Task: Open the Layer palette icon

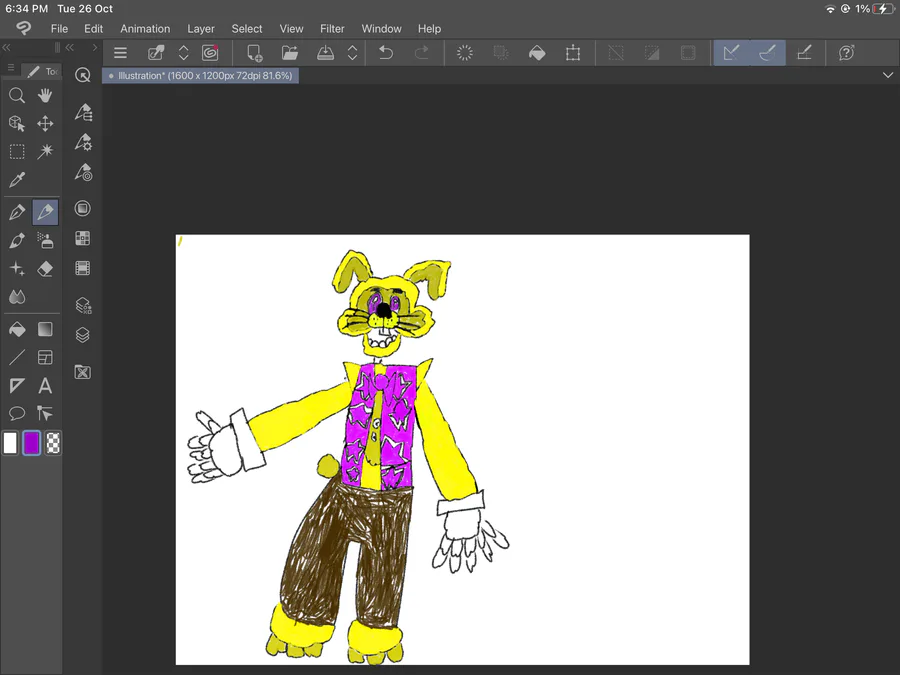Action: pyautogui.click(x=83, y=335)
